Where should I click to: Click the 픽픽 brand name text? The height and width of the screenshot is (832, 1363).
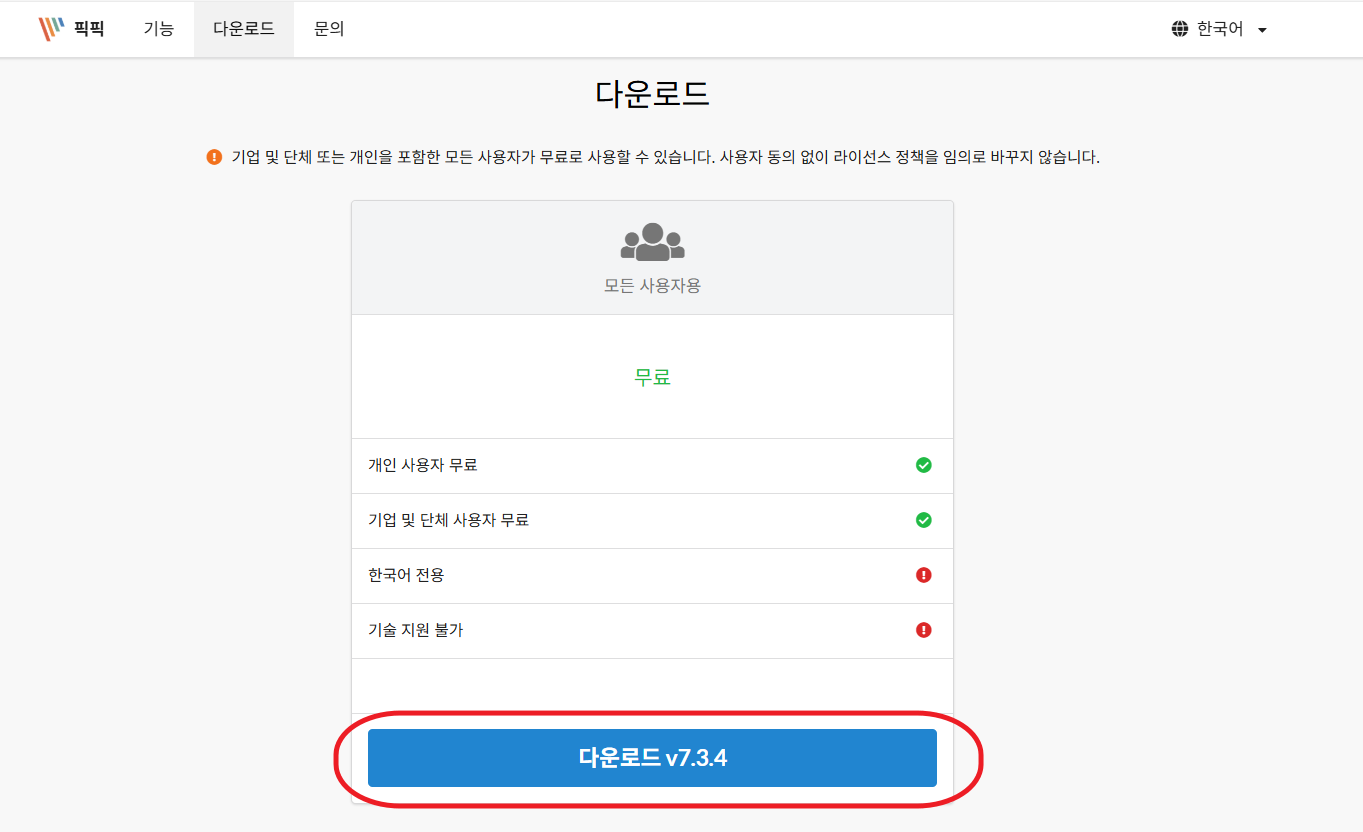(89, 29)
